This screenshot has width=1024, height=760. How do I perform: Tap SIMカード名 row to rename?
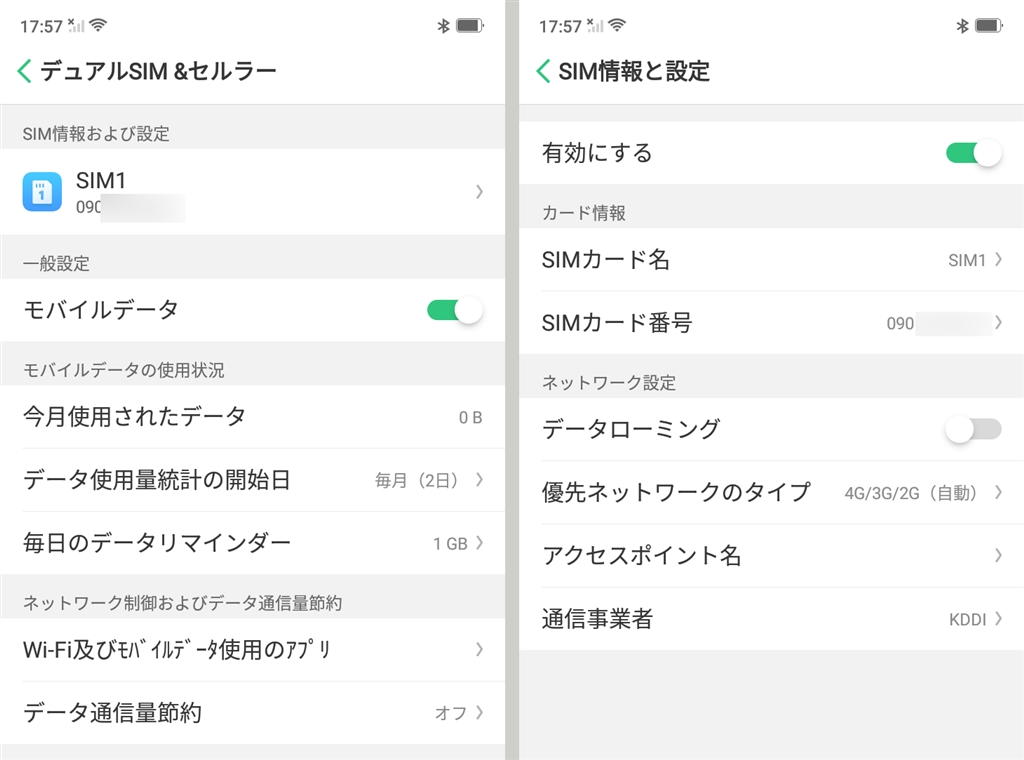(771, 260)
